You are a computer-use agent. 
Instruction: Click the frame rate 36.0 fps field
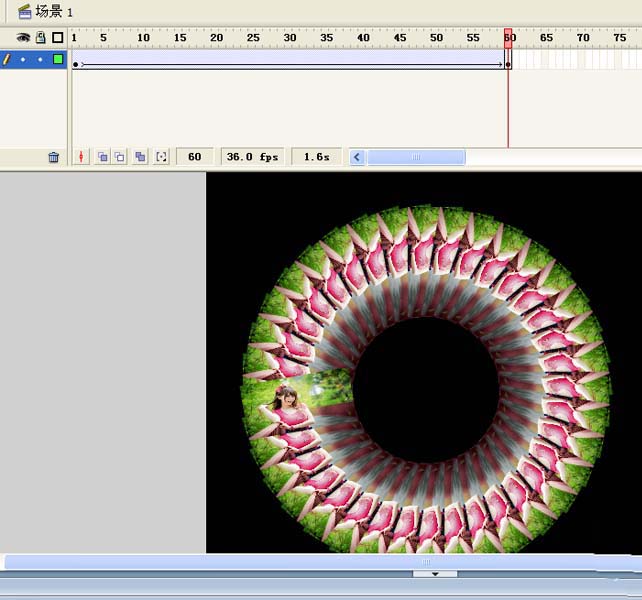point(252,157)
